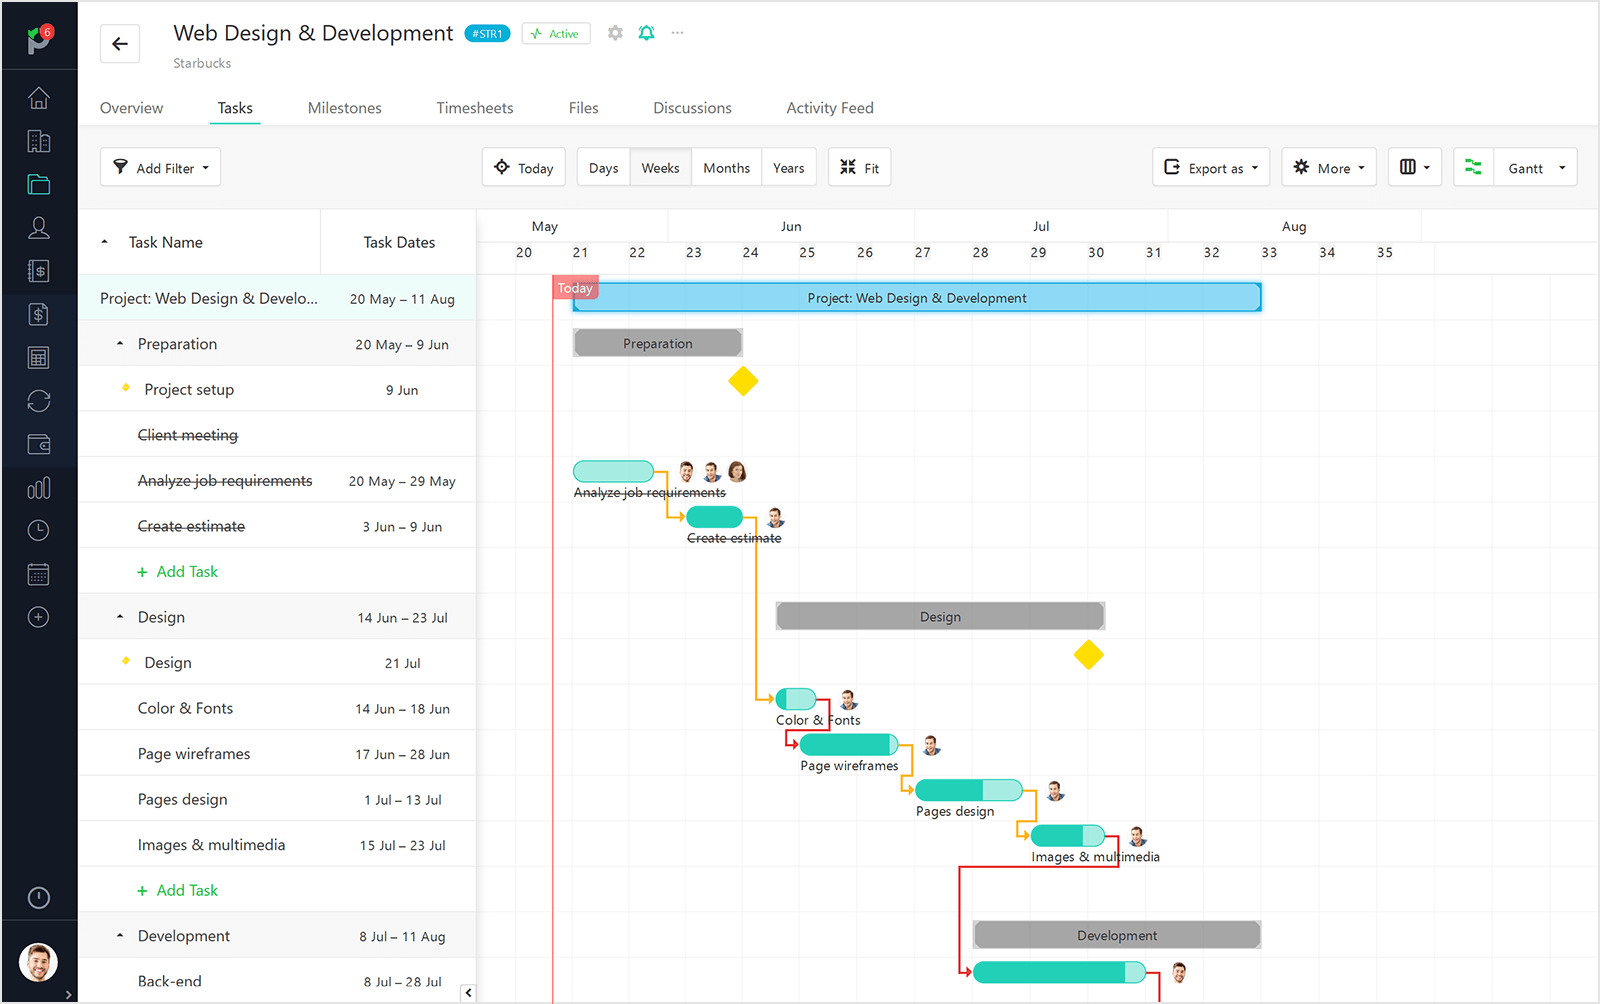Switch to the Overview tab

coord(131,108)
